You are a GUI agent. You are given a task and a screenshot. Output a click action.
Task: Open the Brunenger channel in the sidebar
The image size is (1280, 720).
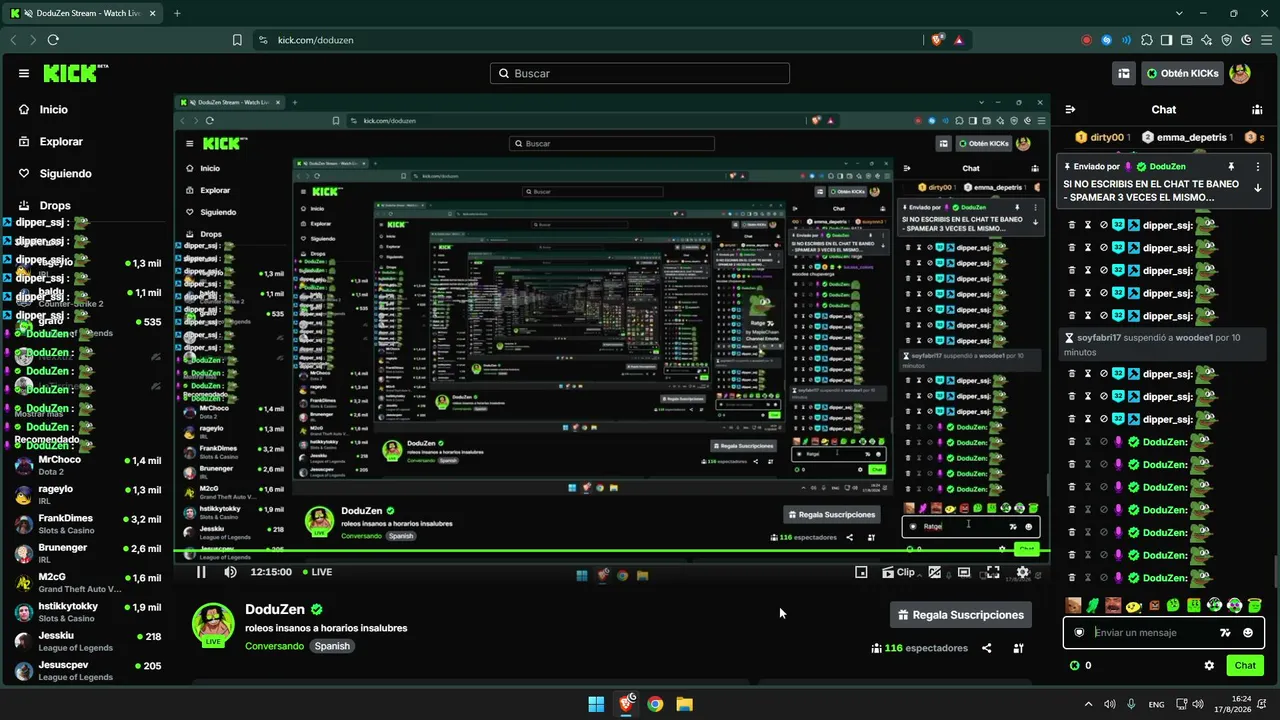88,553
